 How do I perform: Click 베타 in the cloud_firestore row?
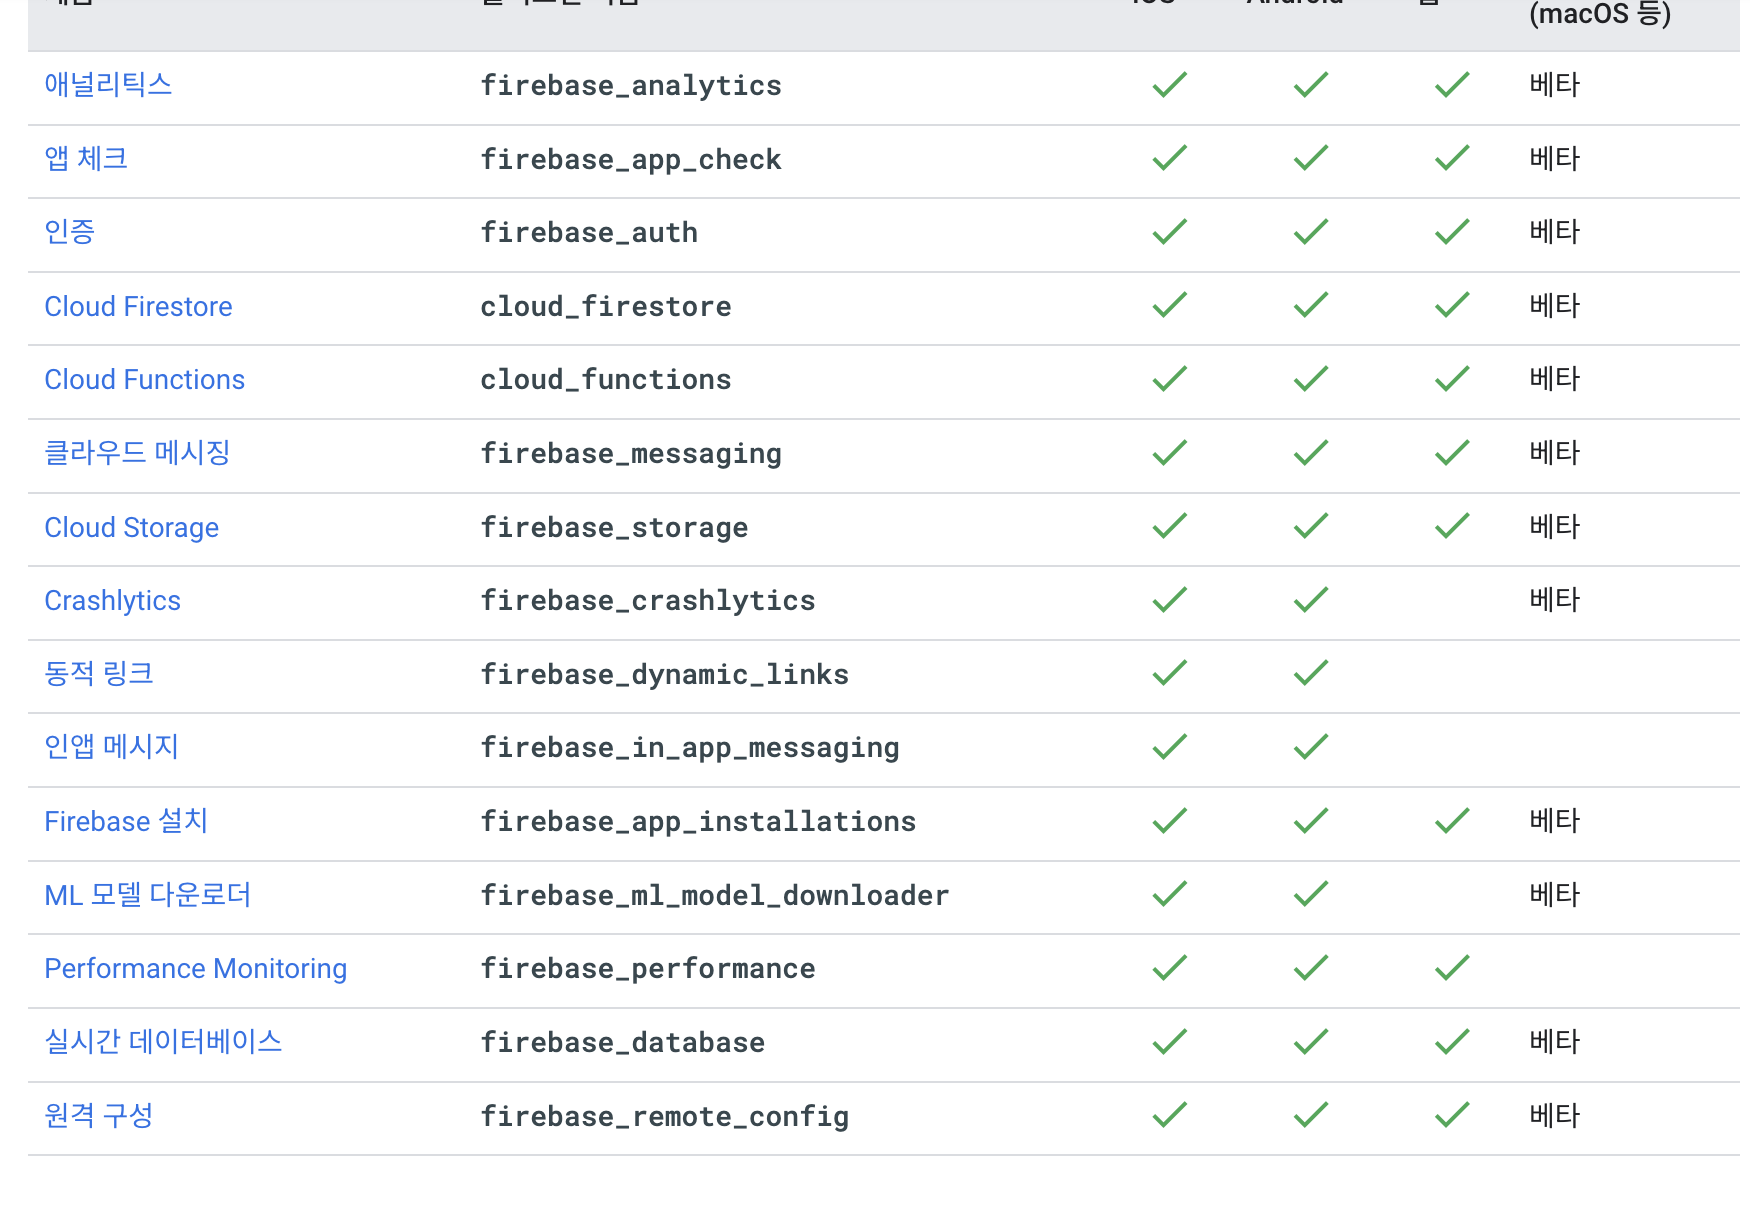click(x=1555, y=305)
